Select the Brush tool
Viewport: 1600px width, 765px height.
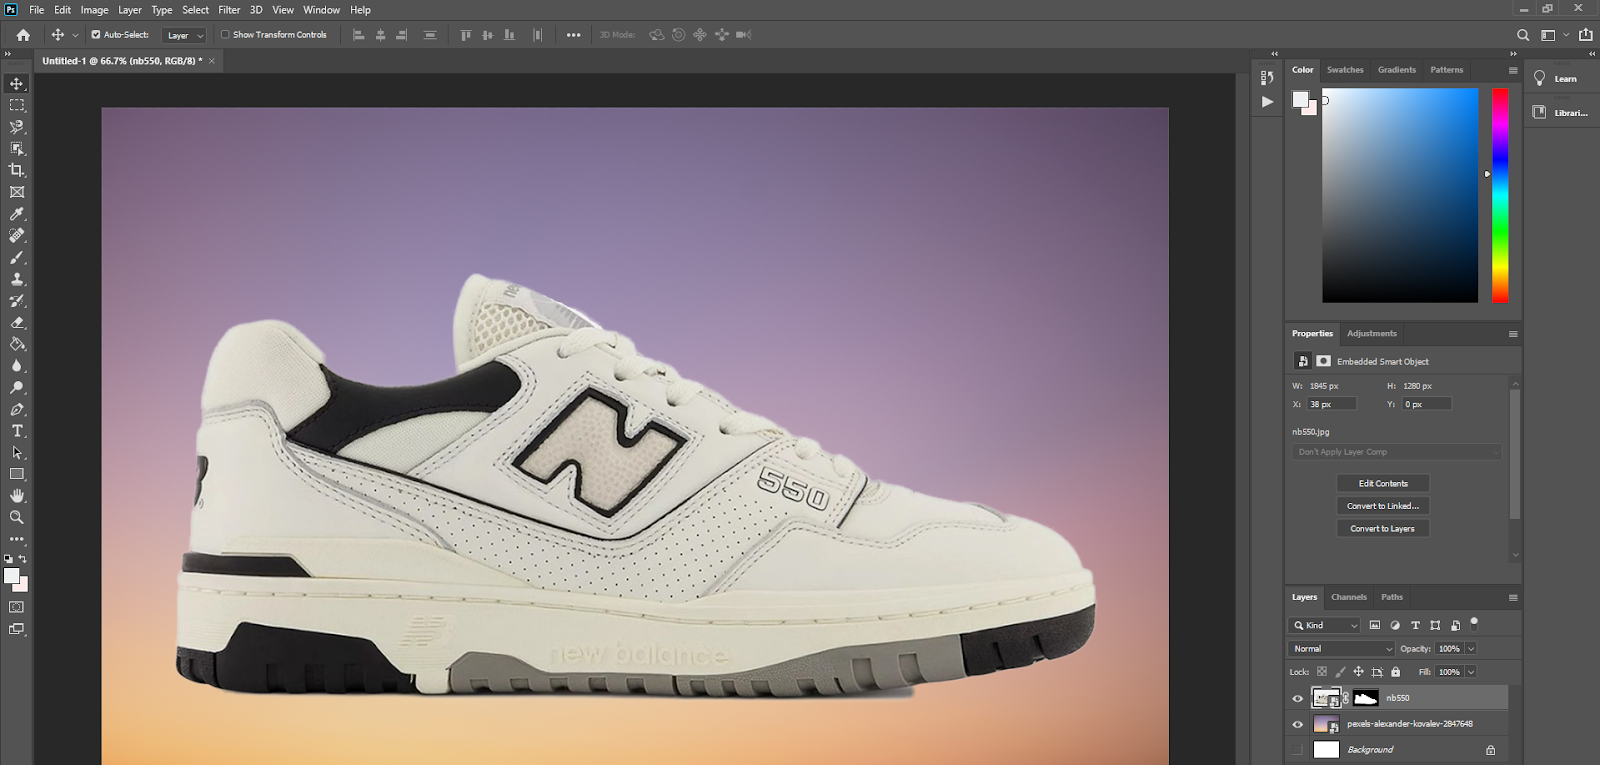[17, 258]
